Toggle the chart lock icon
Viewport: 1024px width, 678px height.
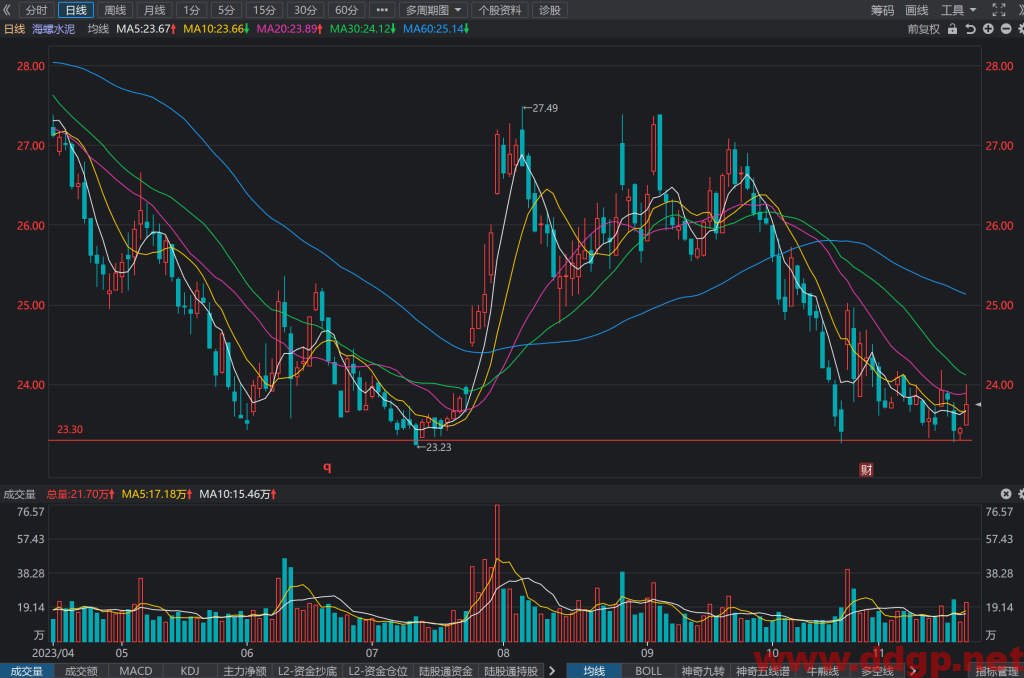click(x=952, y=29)
